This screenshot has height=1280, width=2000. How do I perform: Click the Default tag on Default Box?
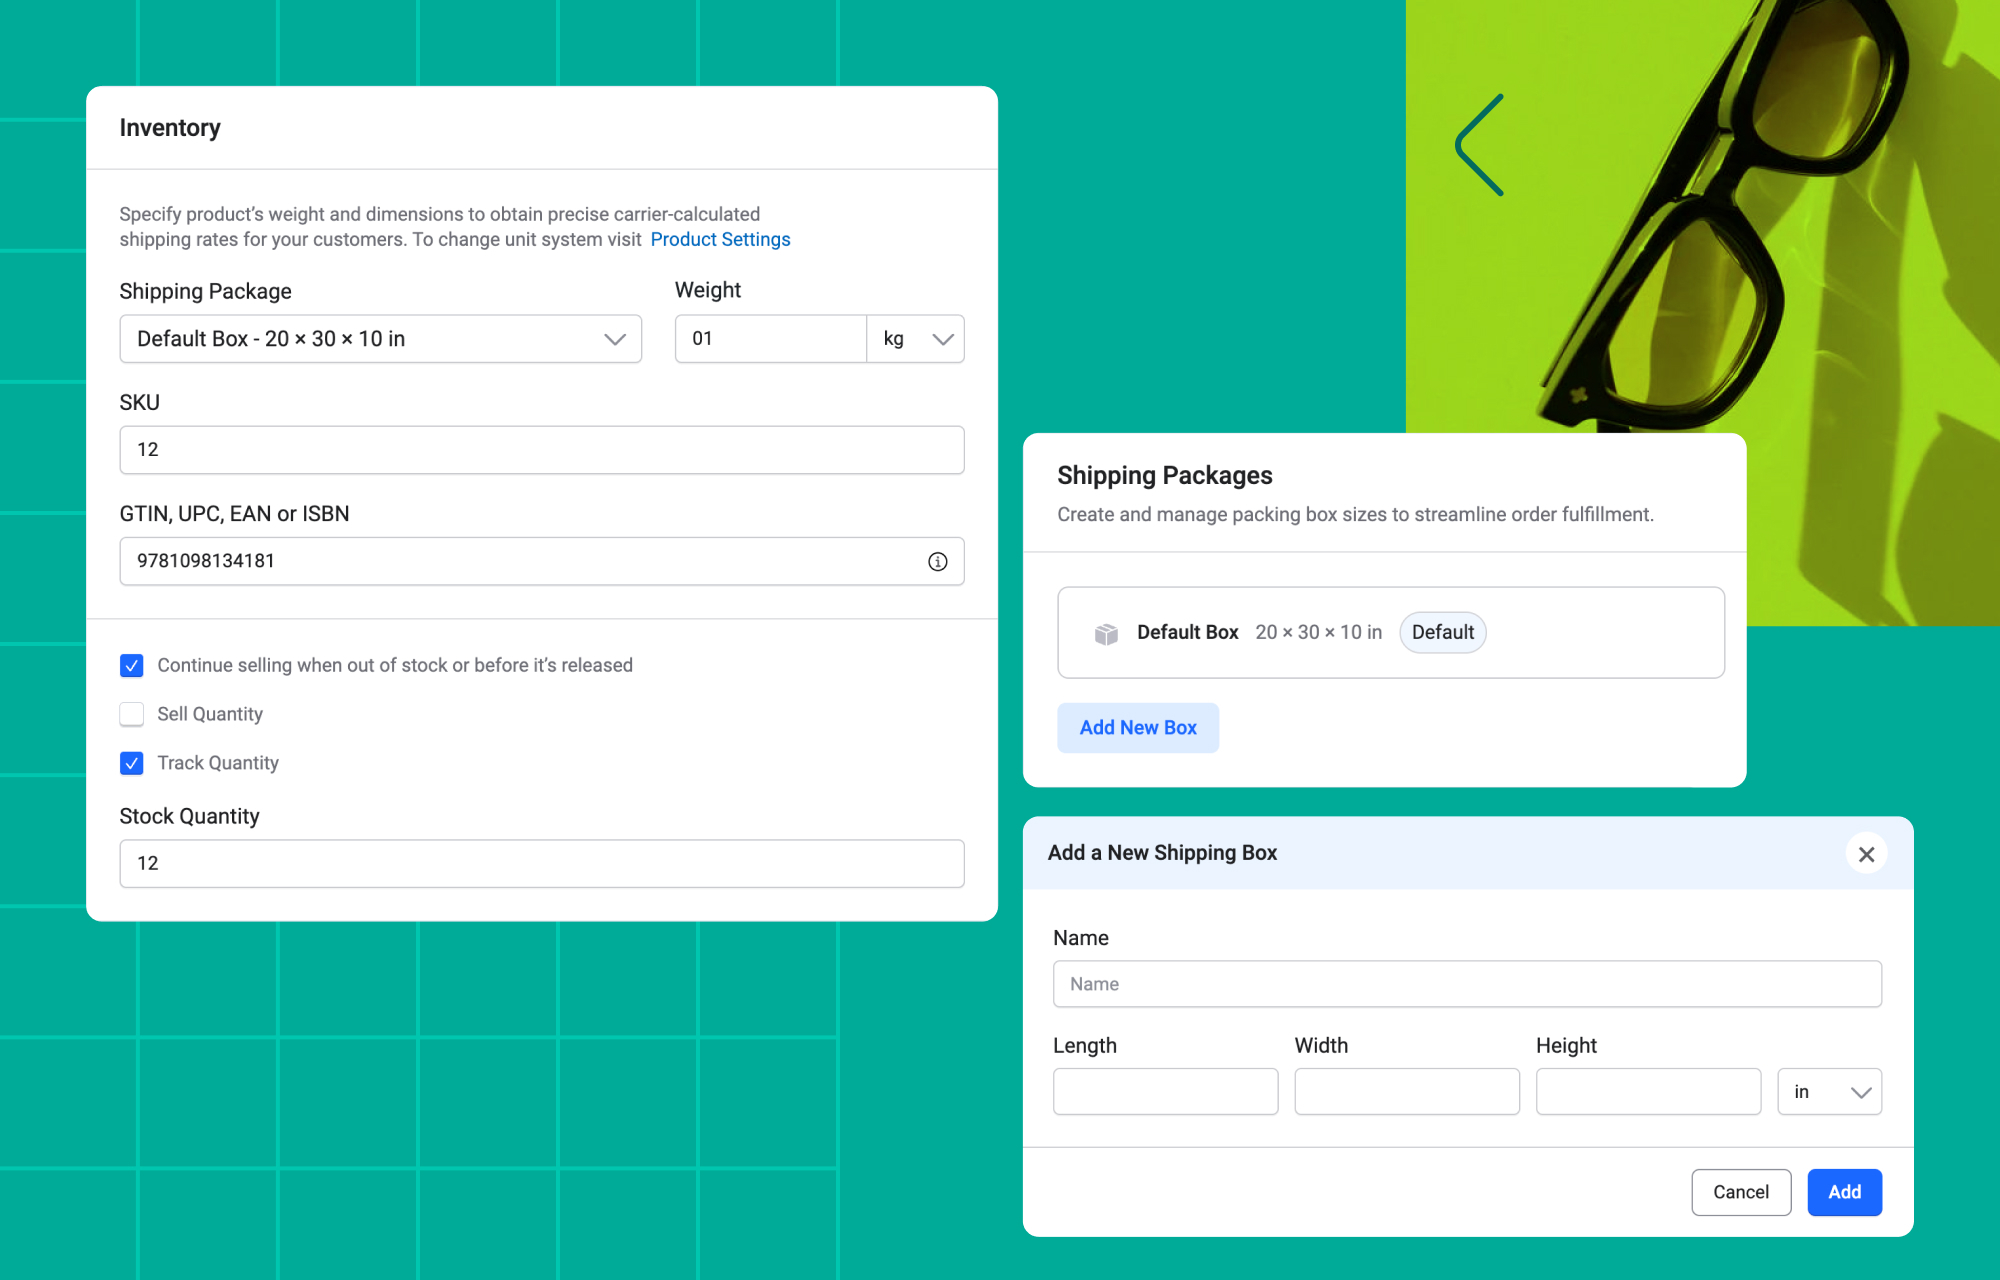pos(1442,632)
